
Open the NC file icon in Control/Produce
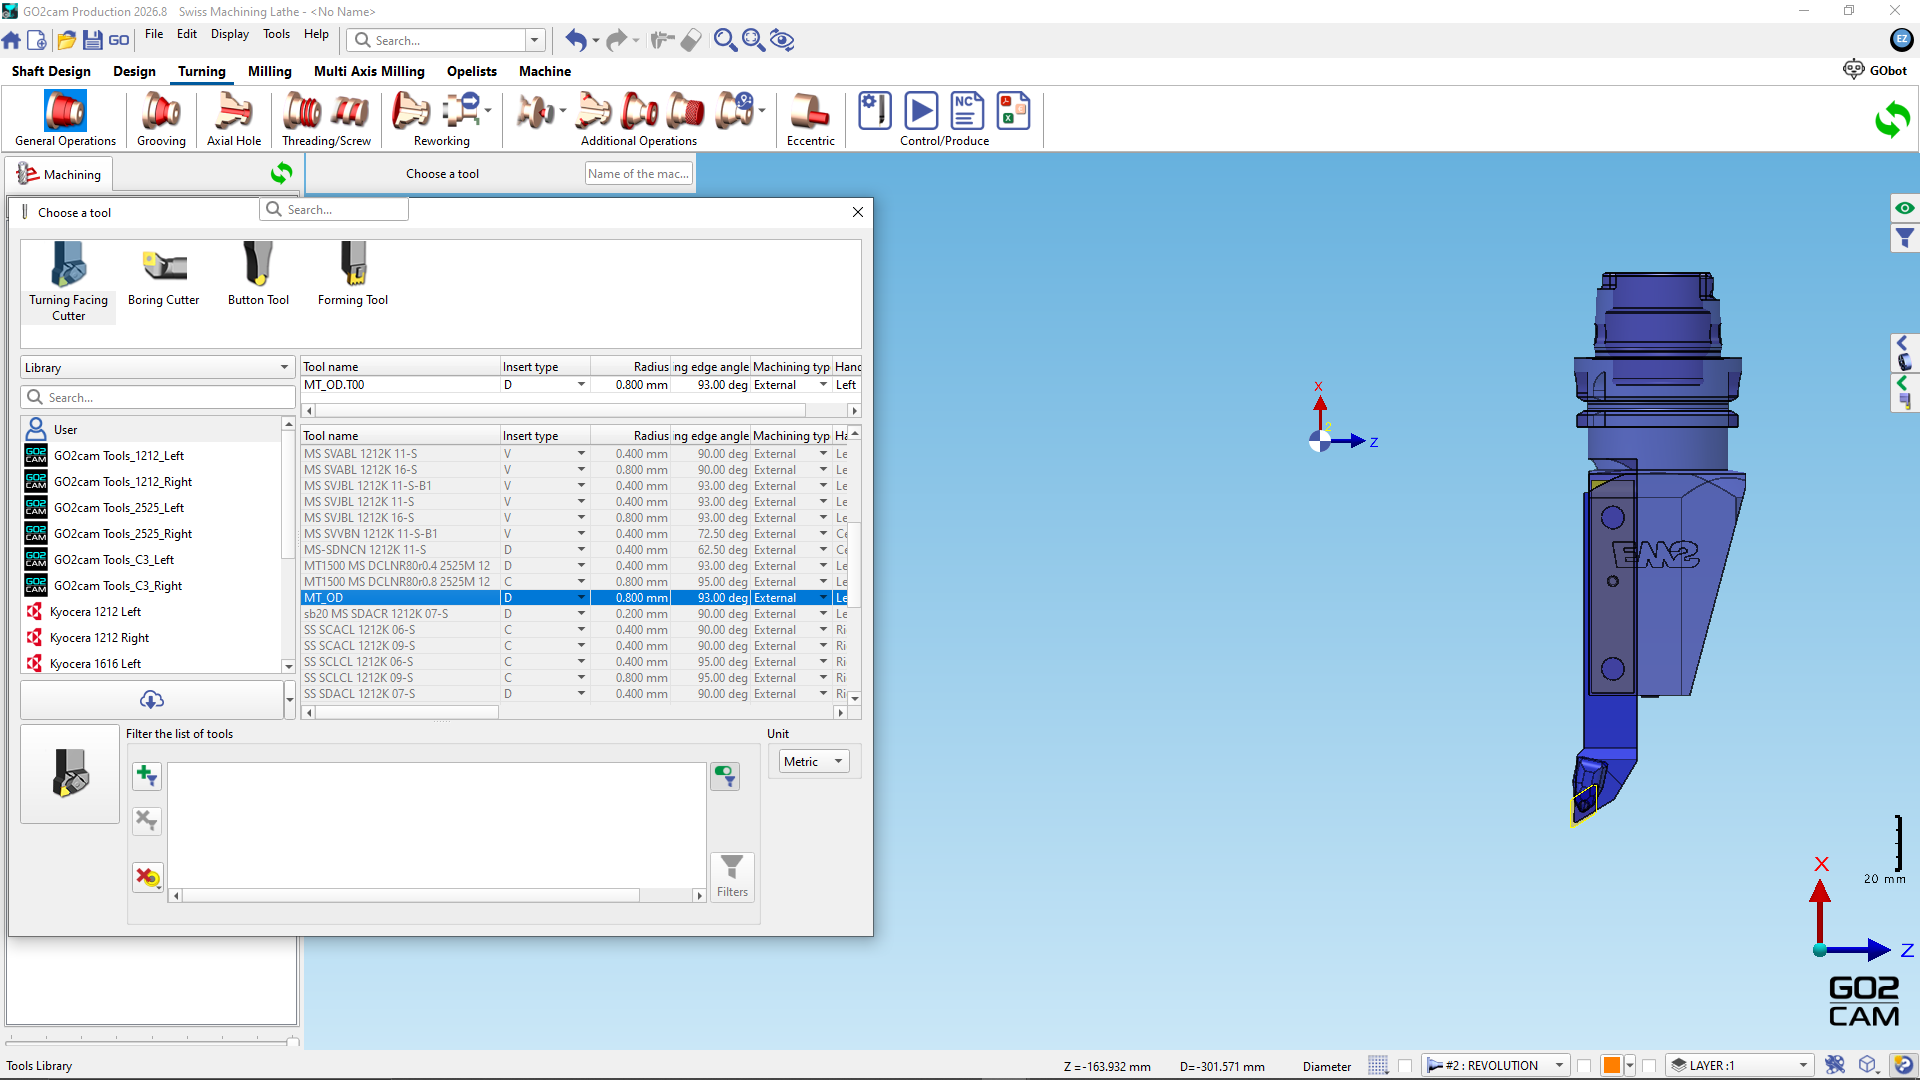pyautogui.click(x=967, y=111)
